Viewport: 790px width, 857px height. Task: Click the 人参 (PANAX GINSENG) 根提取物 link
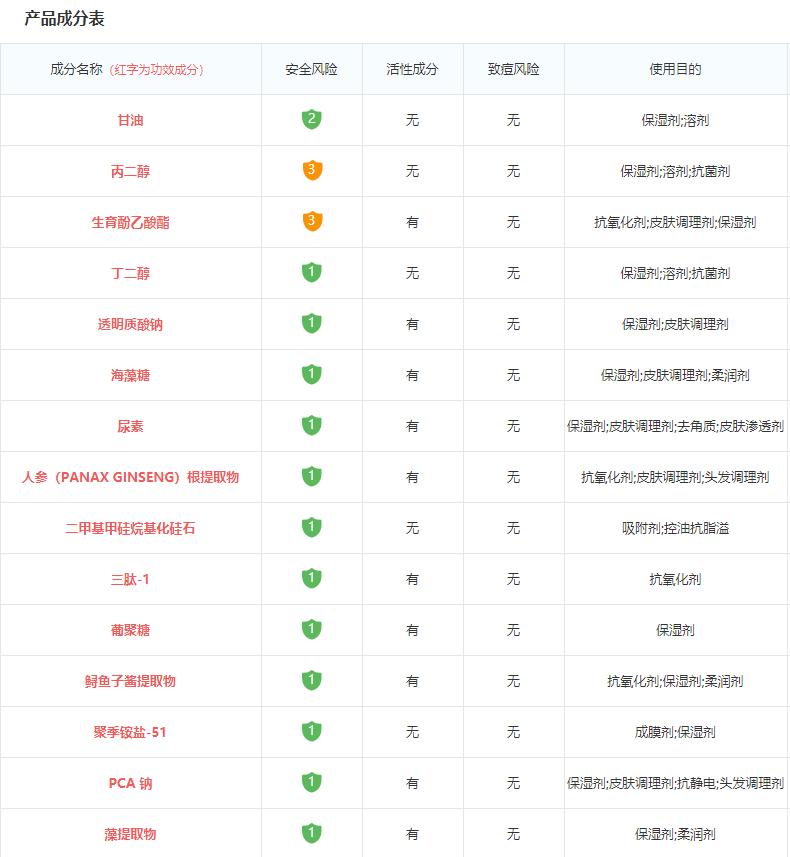pos(130,477)
